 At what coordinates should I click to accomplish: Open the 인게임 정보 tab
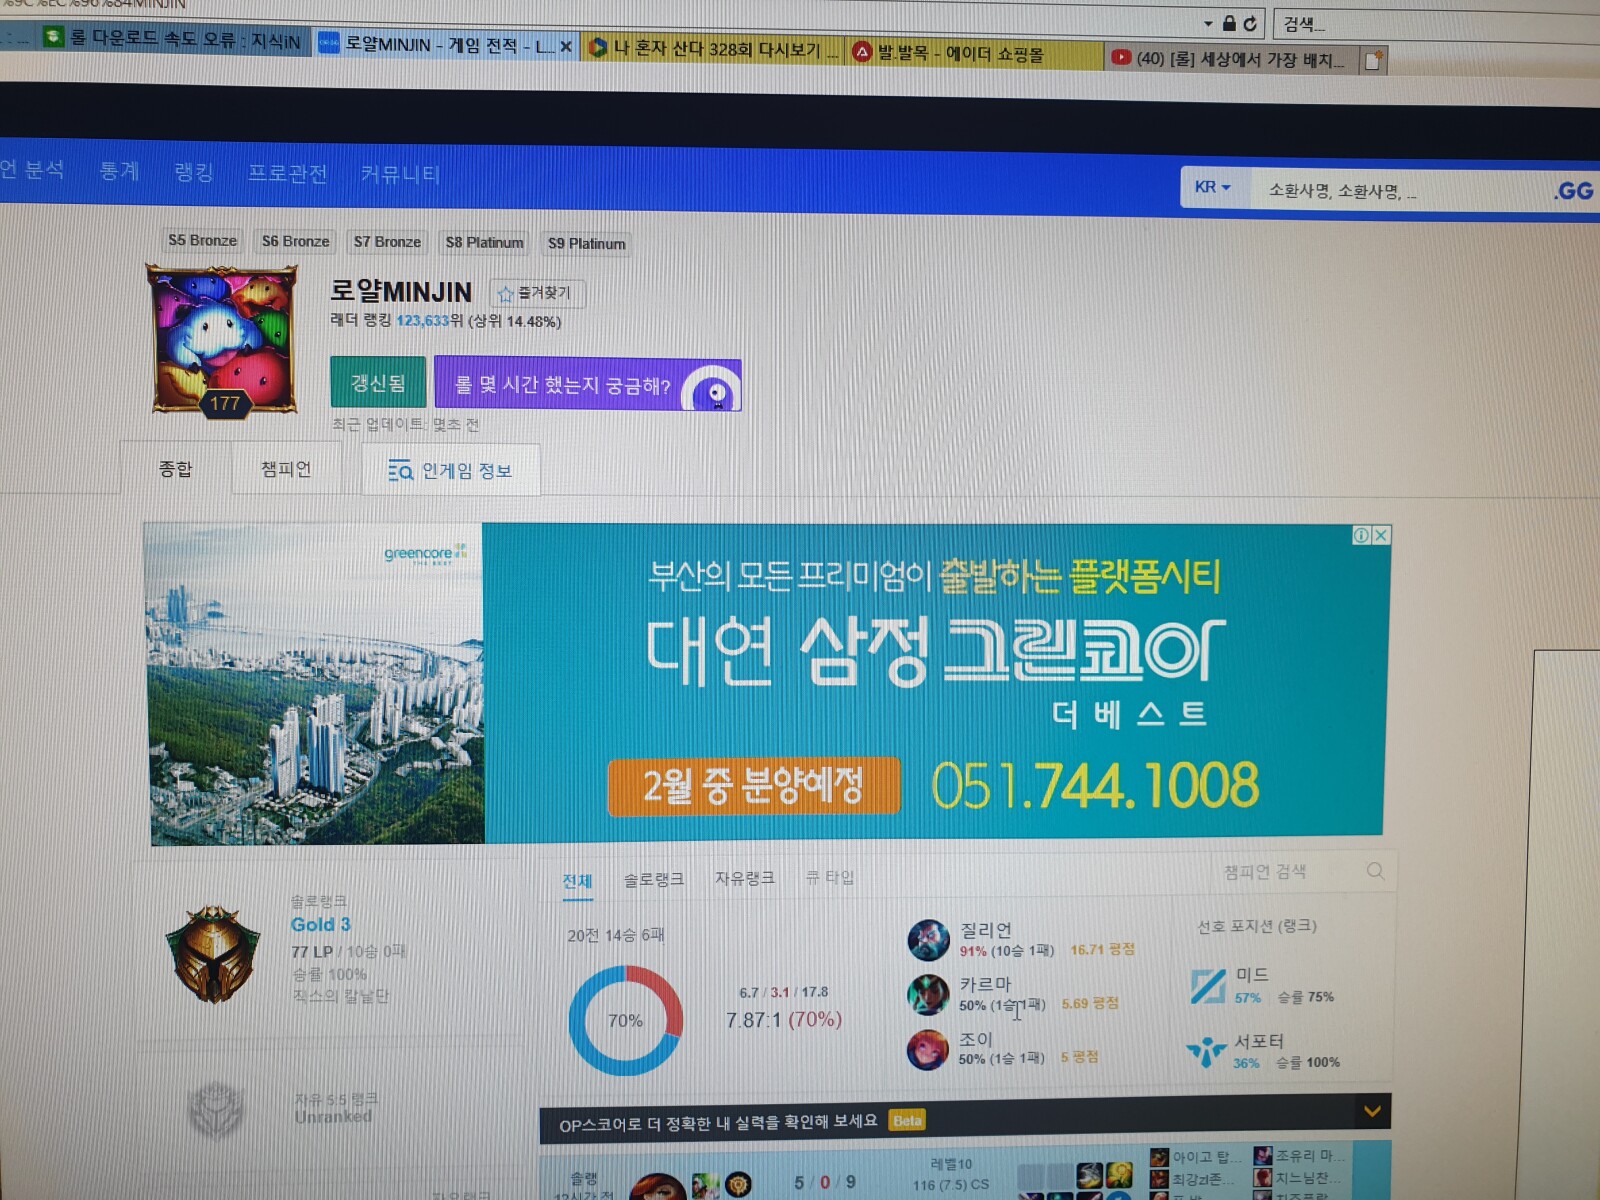click(451, 471)
